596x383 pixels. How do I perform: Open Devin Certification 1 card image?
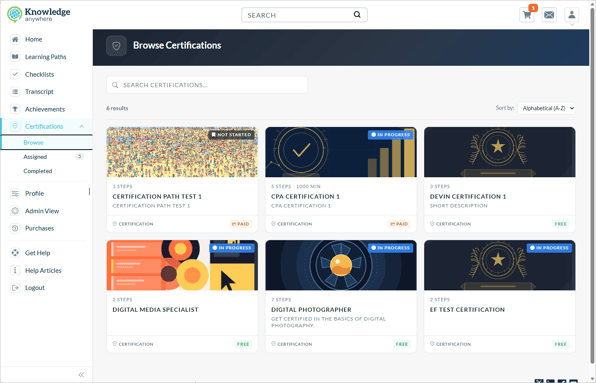point(499,152)
